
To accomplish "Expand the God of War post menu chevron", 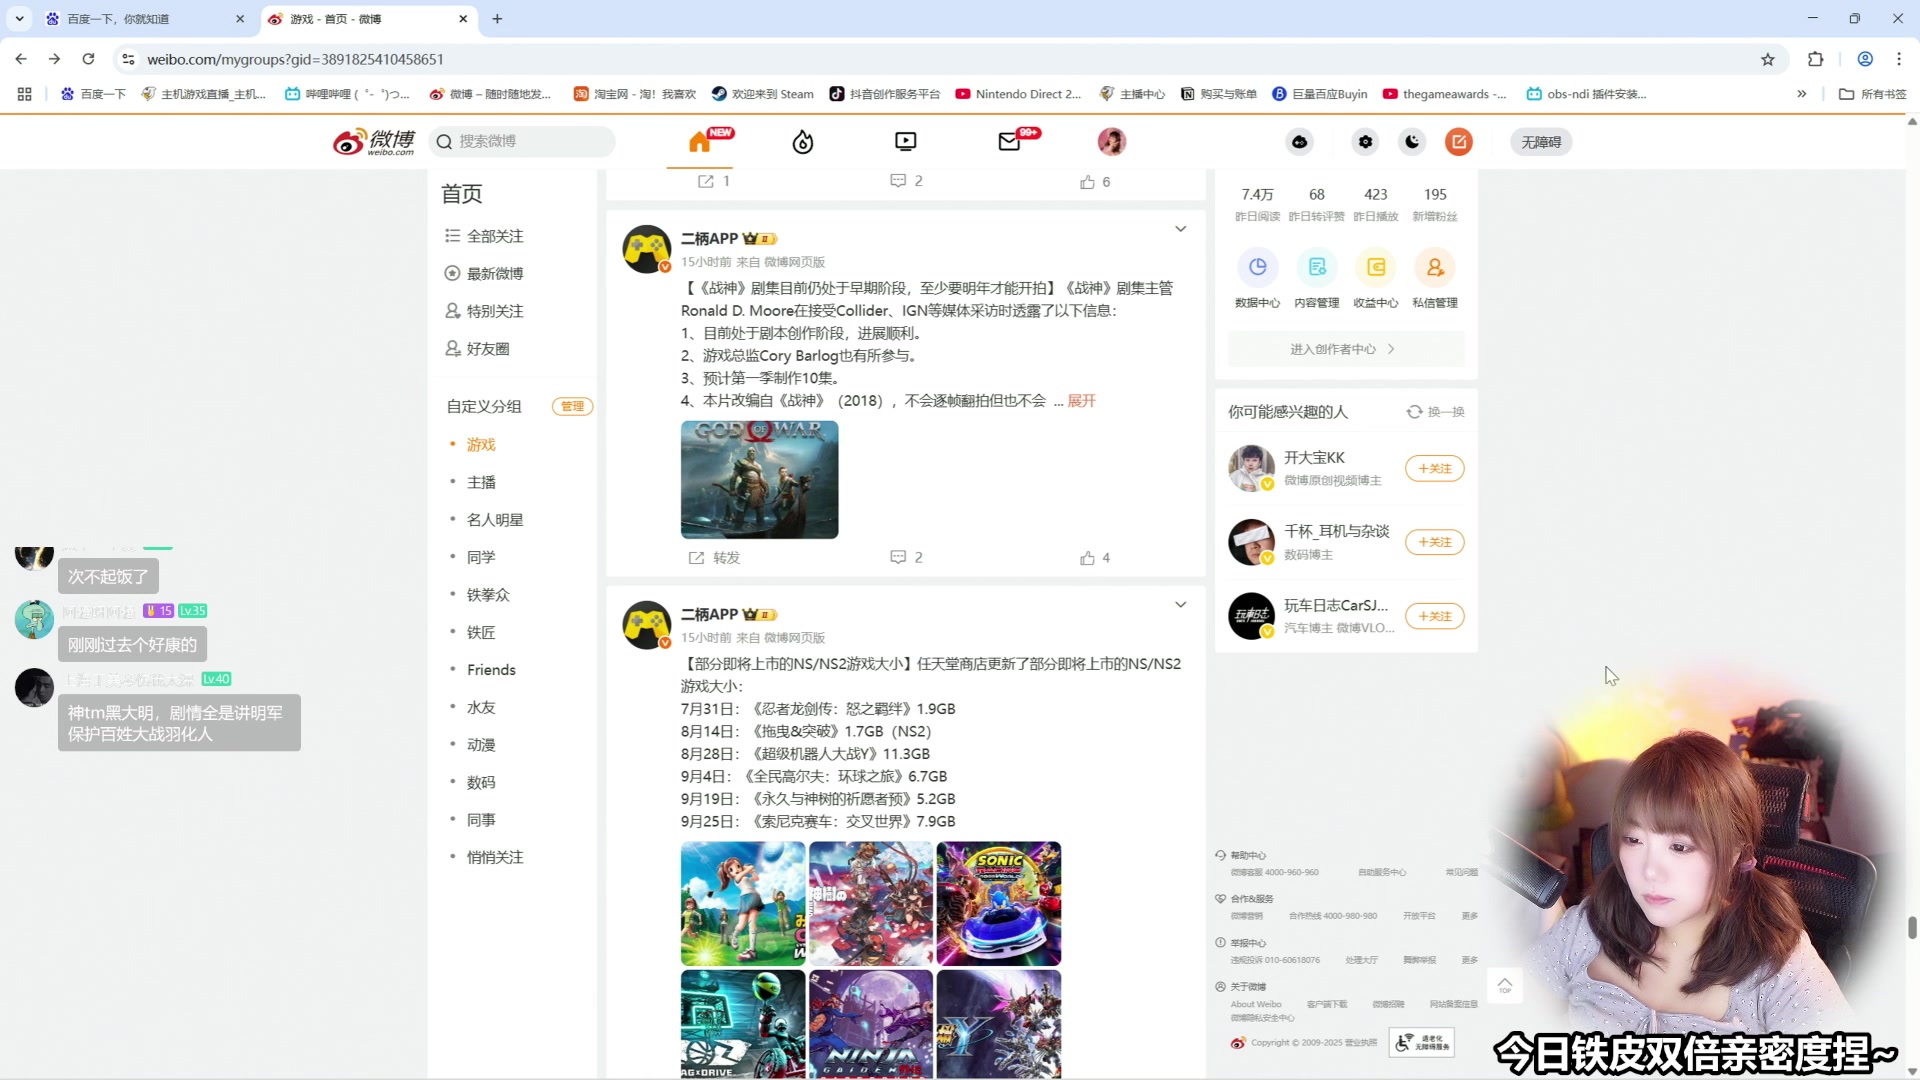I will pyautogui.click(x=1180, y=229).
